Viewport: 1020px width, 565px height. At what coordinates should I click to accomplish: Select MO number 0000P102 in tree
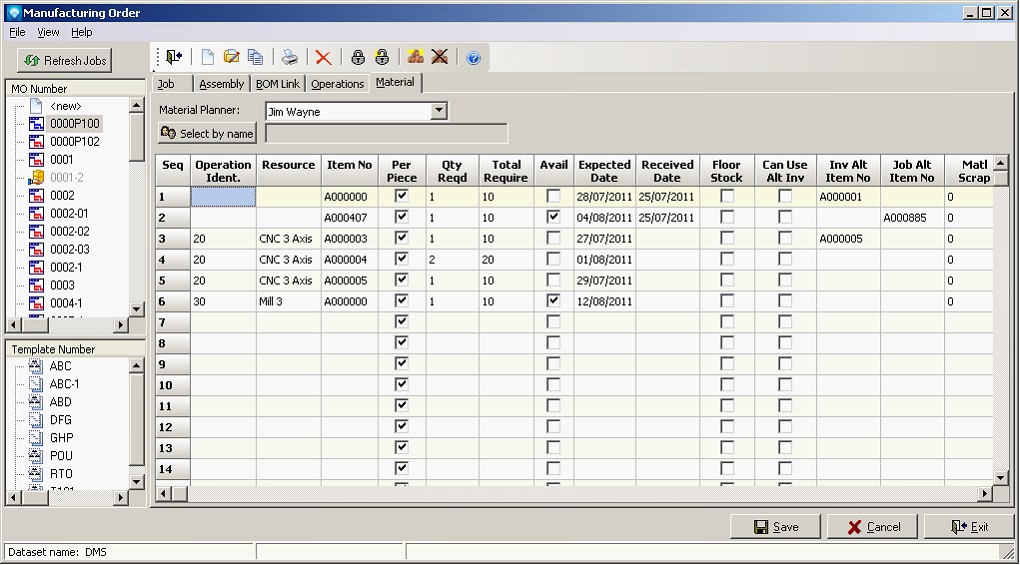coord(75,142)
